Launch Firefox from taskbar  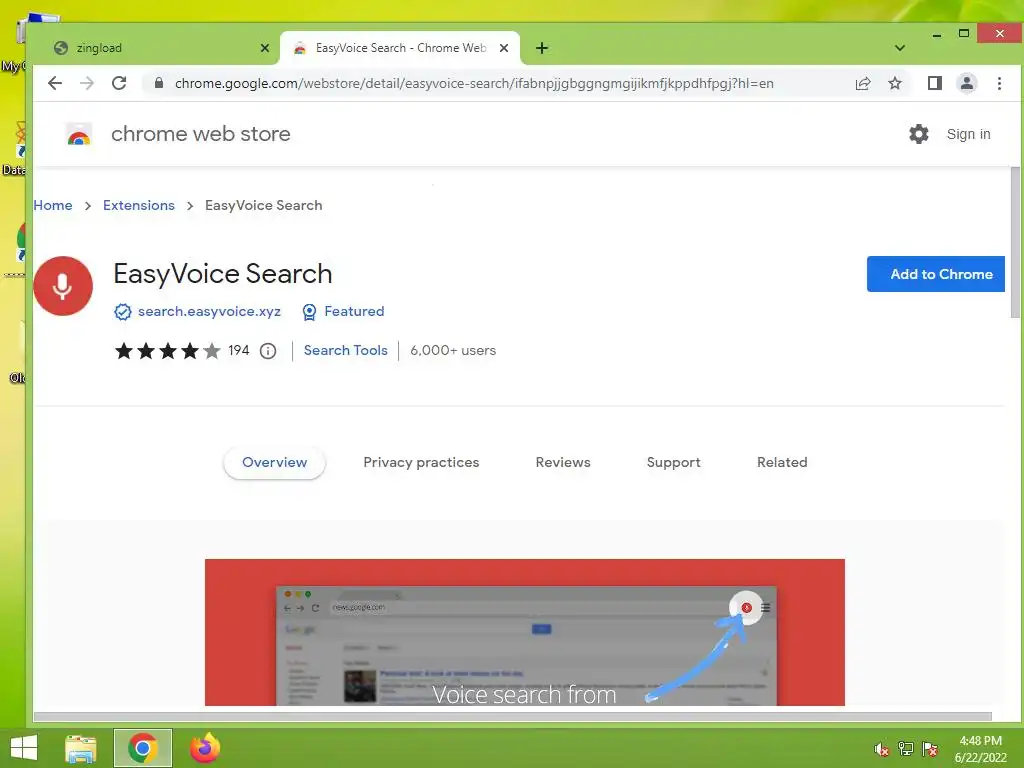[204, 748]
